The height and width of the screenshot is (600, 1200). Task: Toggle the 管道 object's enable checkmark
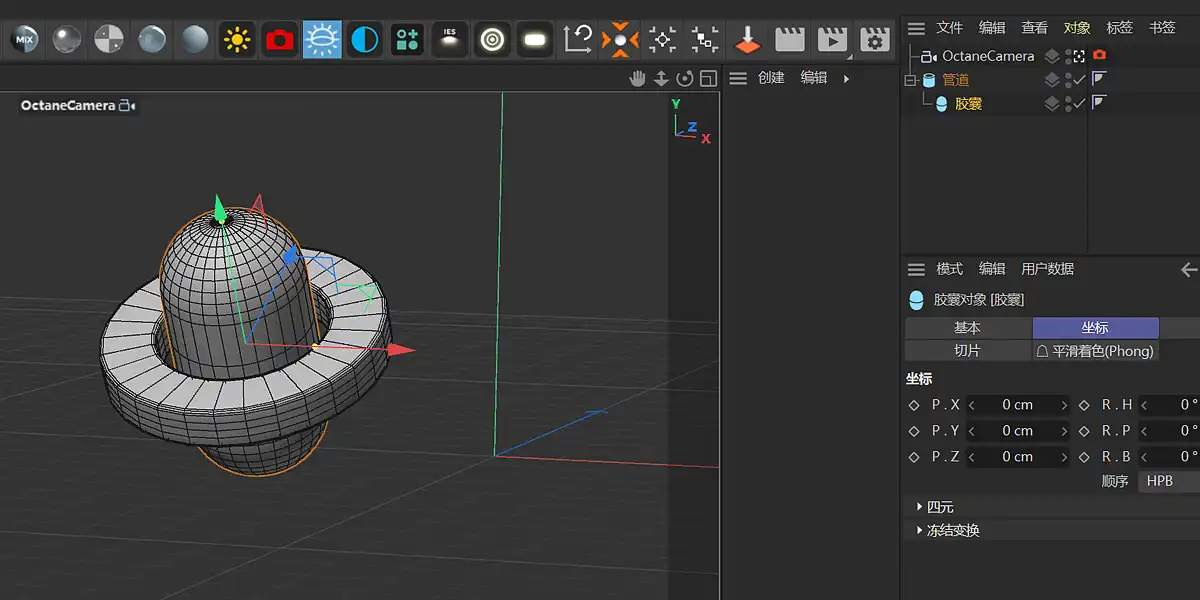(1079, 80)
